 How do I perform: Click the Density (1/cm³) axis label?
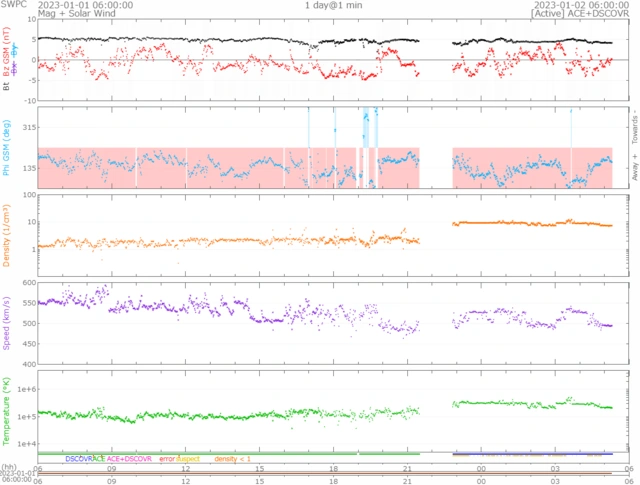click(7, 235)
